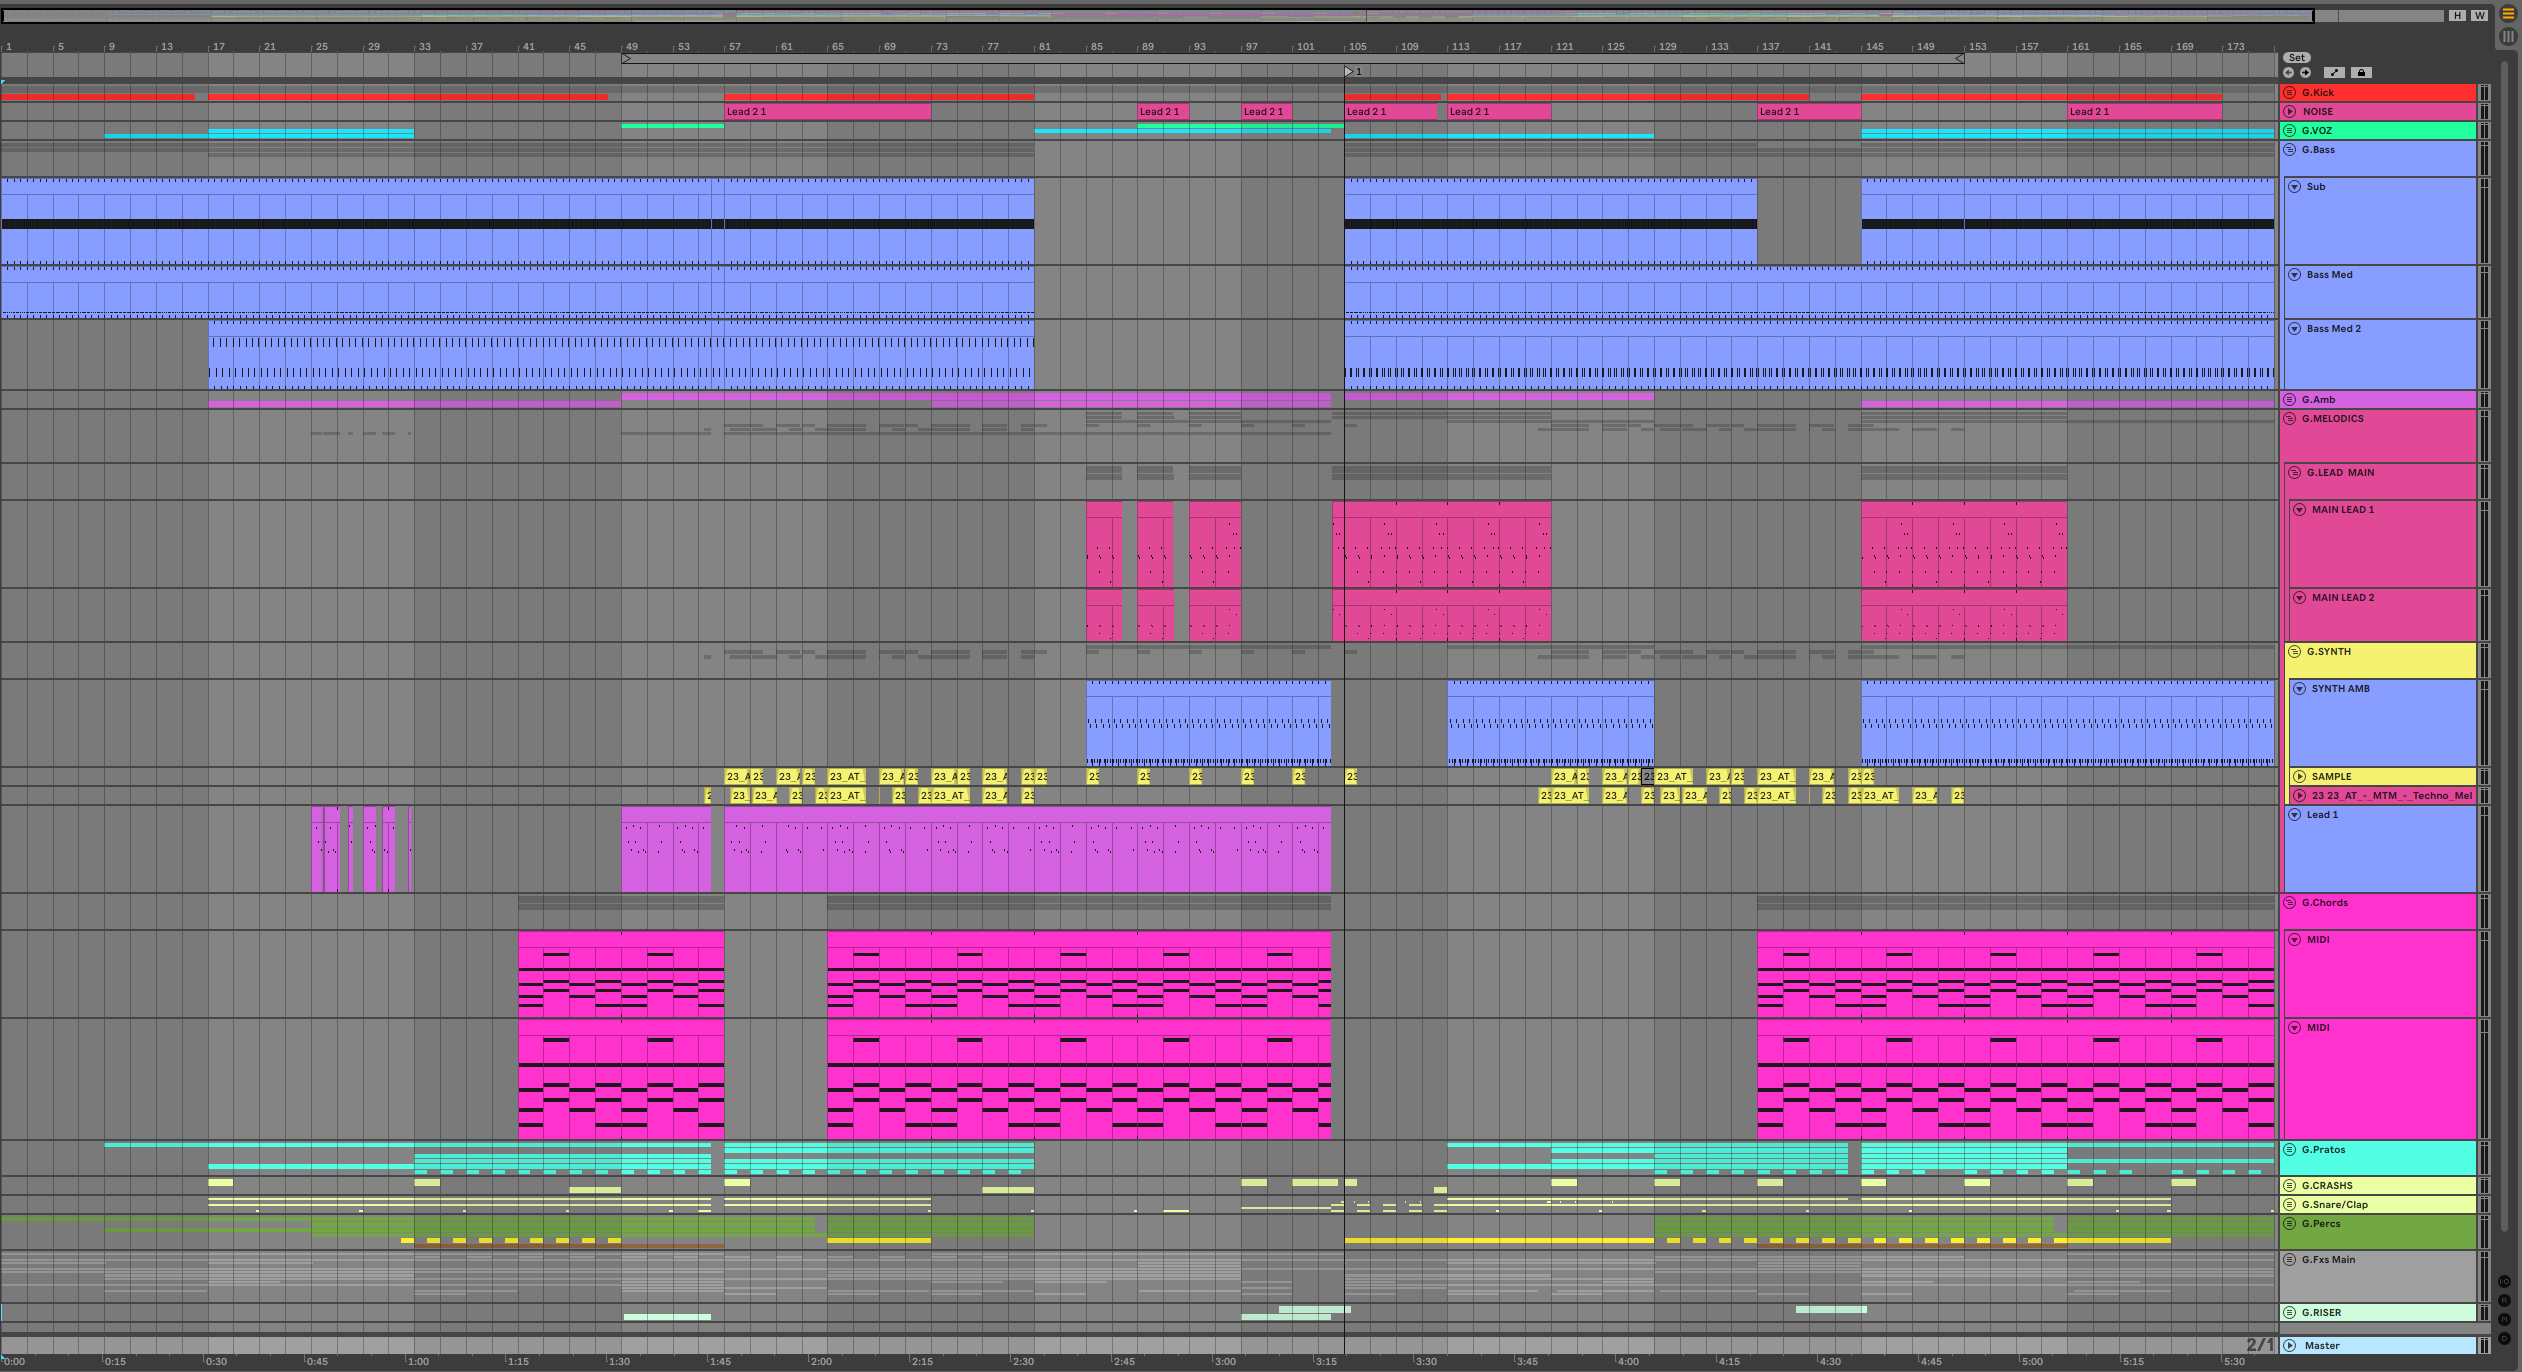Jump to next locator arrow
This screenshot has height=1372, width=2522.
2305,73
